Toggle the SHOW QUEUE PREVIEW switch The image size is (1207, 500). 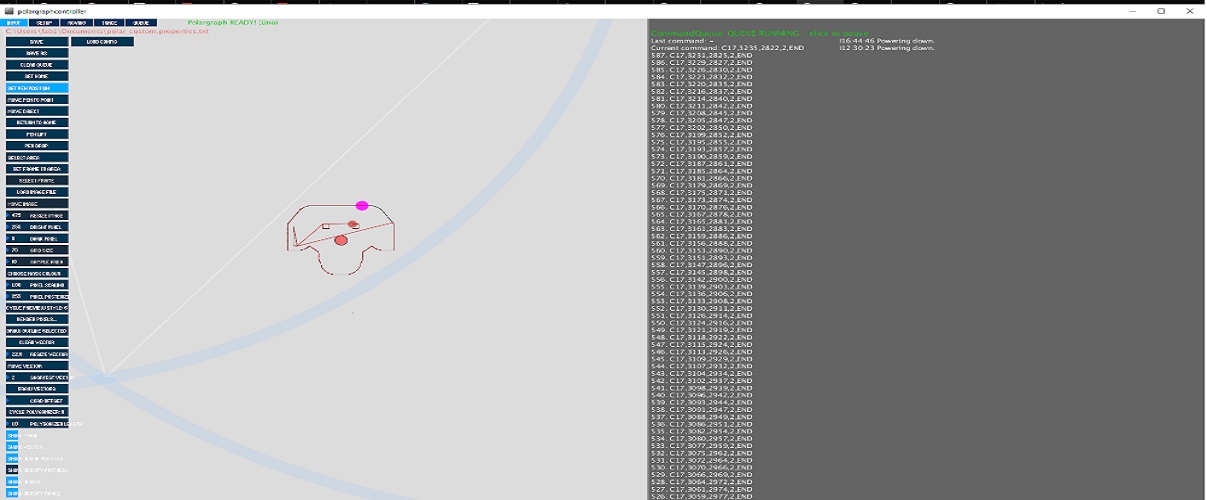[x=13, y=459]
